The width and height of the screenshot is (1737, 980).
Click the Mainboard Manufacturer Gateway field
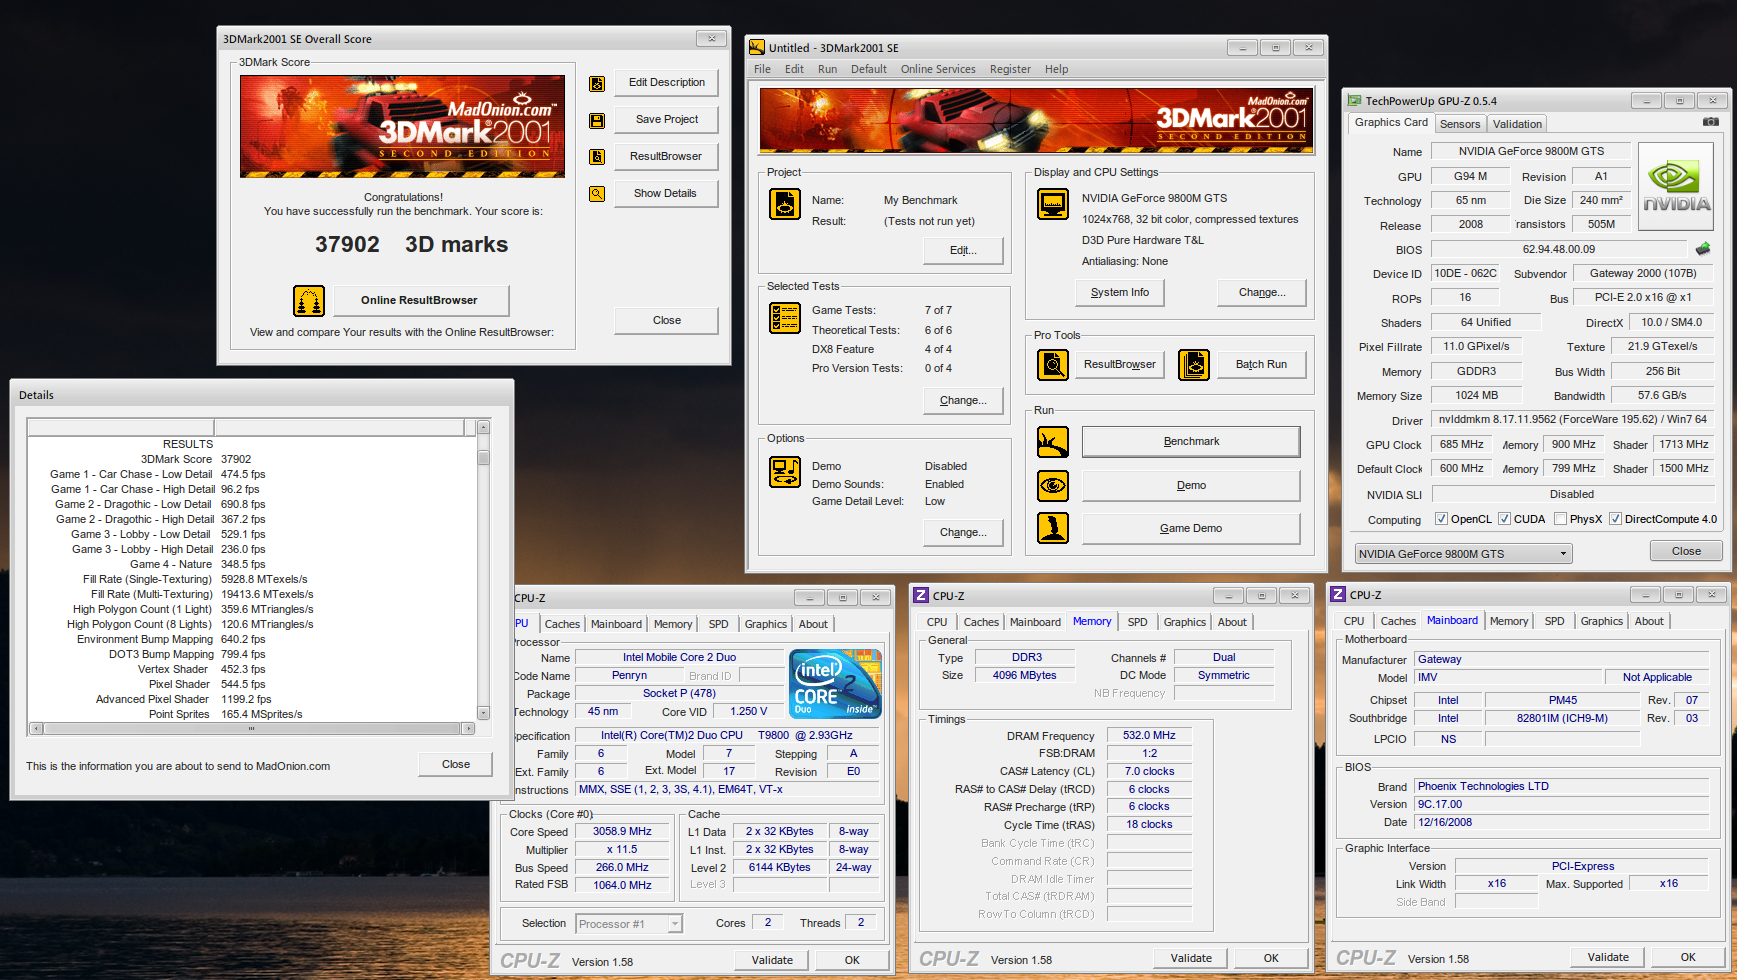coord(1561,659)
